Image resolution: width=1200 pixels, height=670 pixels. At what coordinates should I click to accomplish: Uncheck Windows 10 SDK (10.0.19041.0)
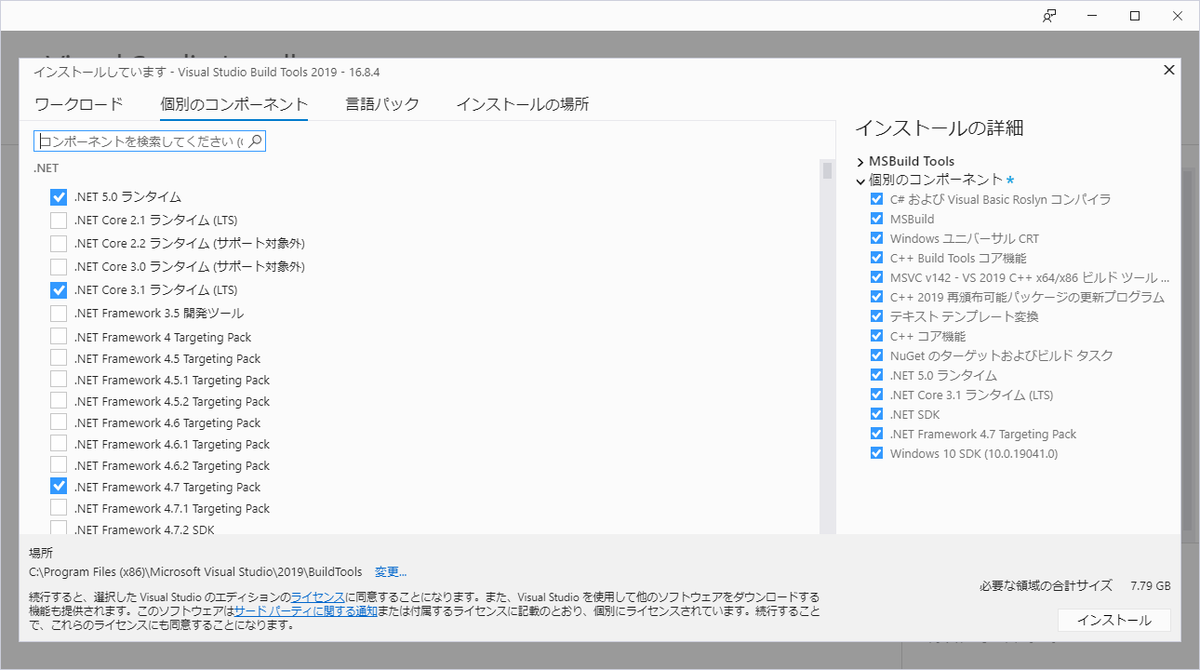877,453
